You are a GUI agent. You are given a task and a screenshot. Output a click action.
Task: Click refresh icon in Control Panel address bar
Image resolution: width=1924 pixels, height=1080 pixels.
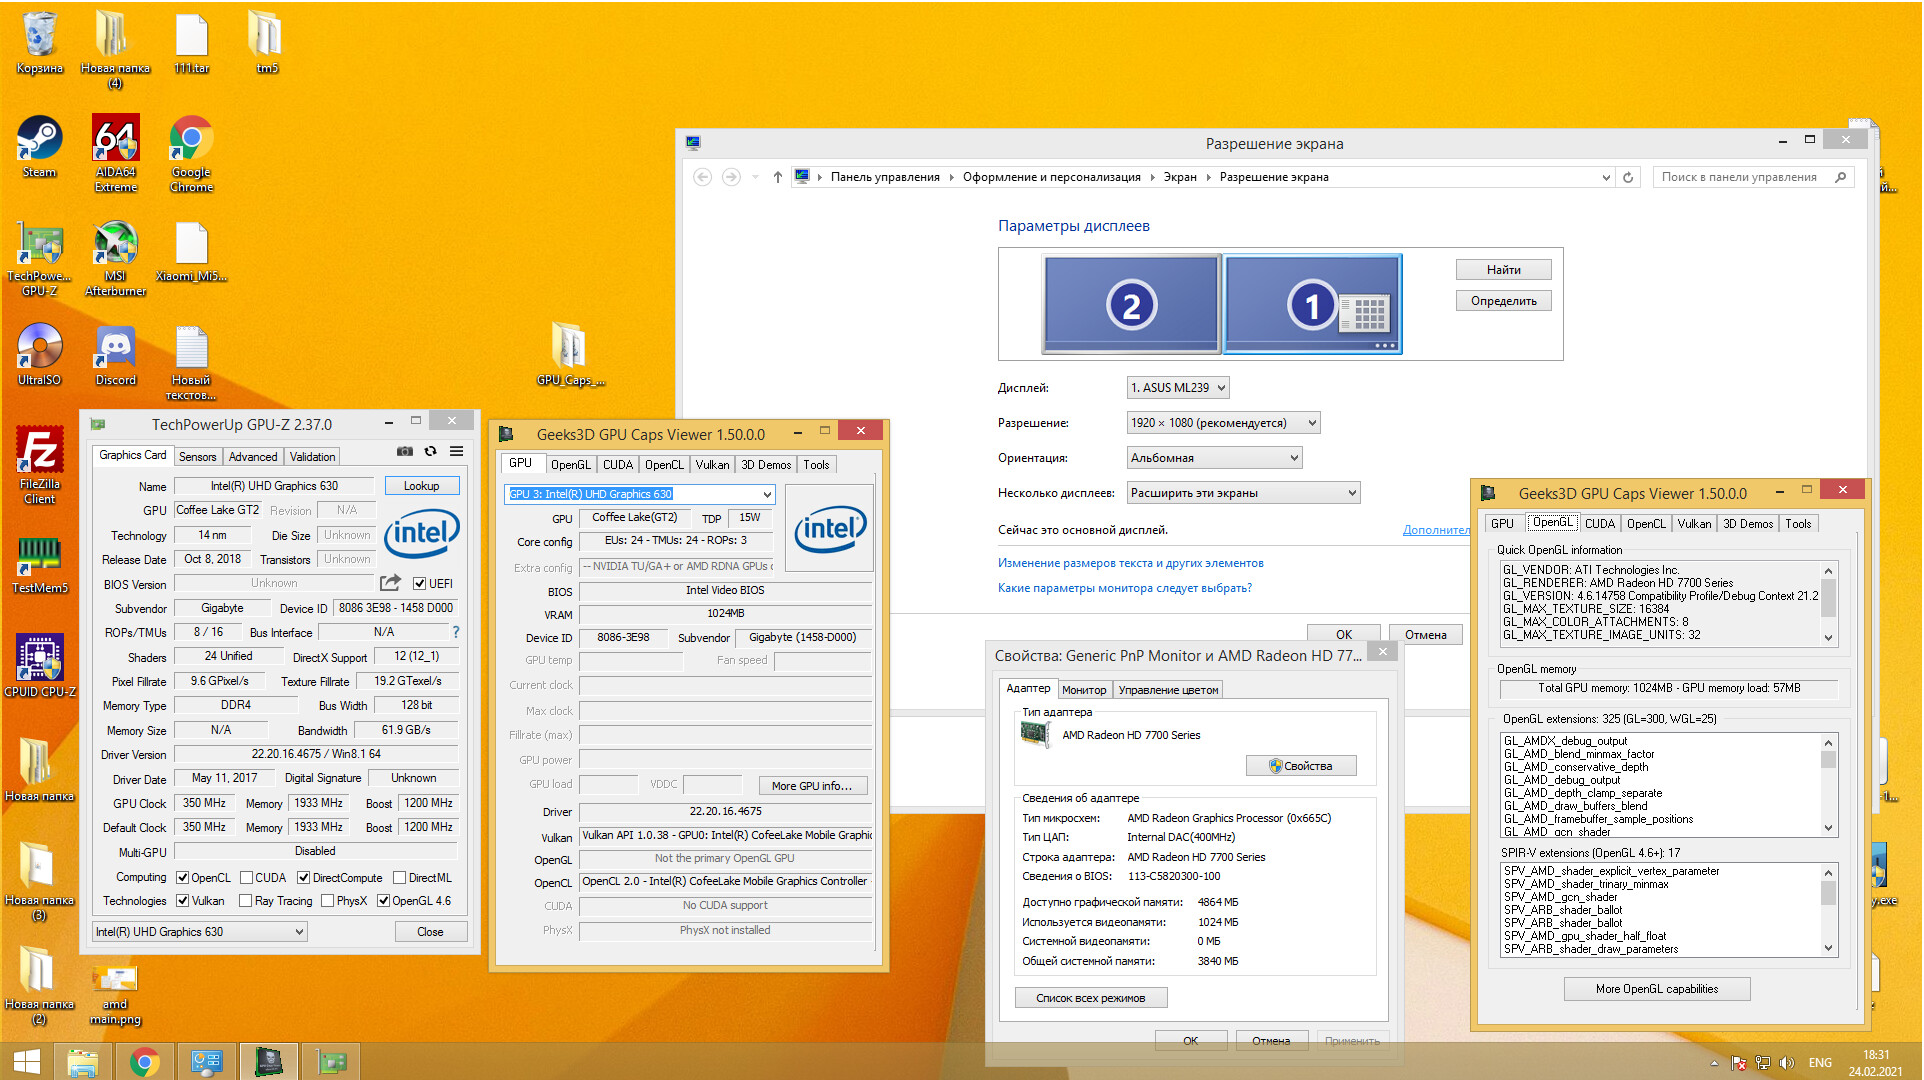(1628, 177)
